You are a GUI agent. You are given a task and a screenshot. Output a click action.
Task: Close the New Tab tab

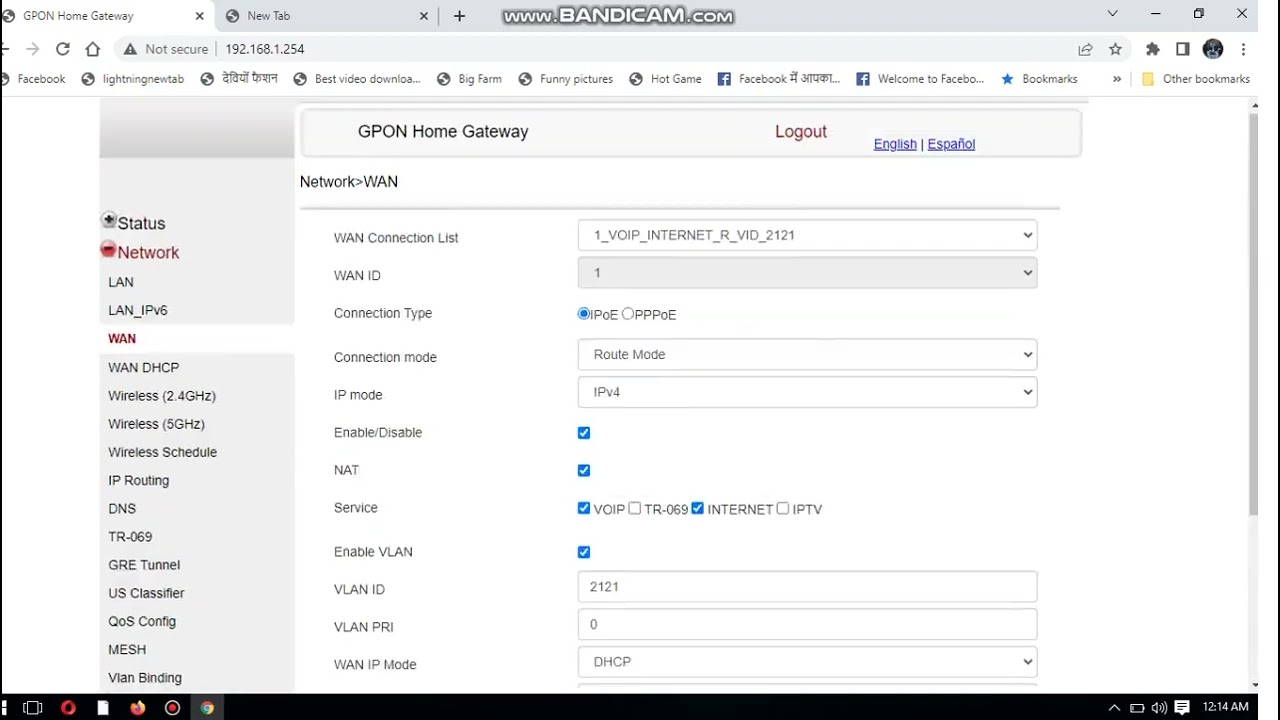(x=424, y=16)
